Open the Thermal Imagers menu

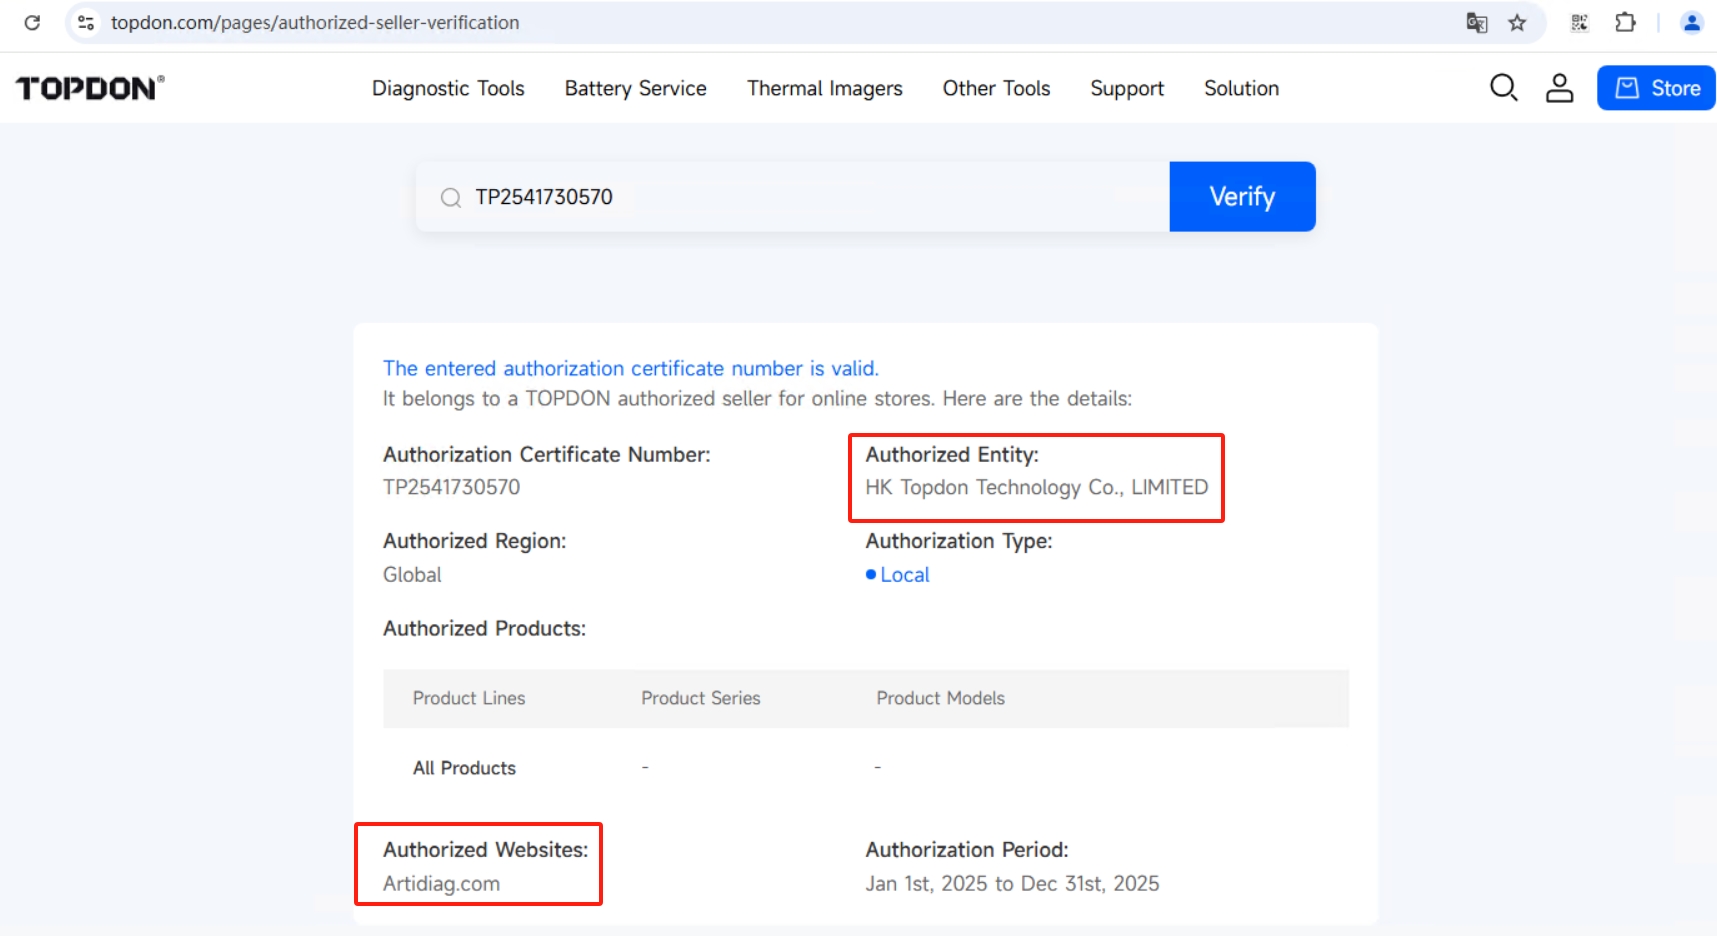(825, 88)
